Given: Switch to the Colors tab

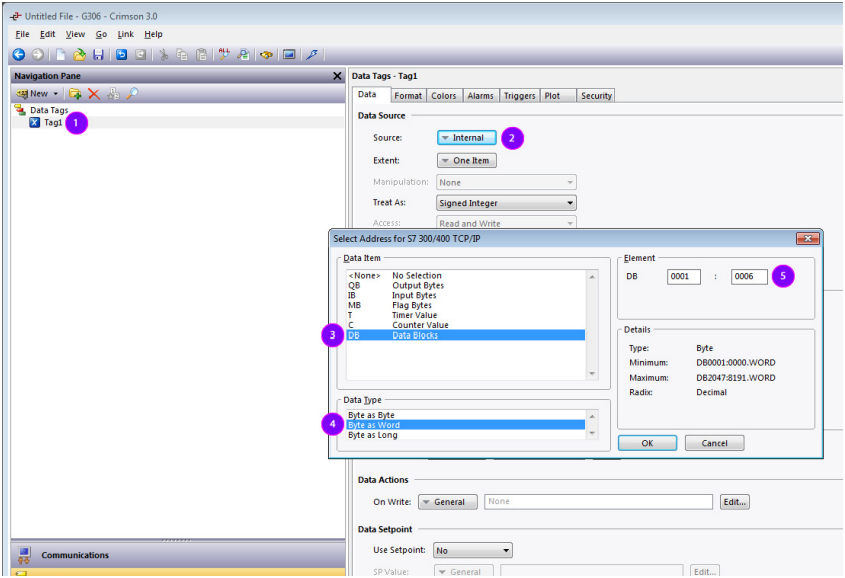Looking at the screenshot, I should point(444,95).
